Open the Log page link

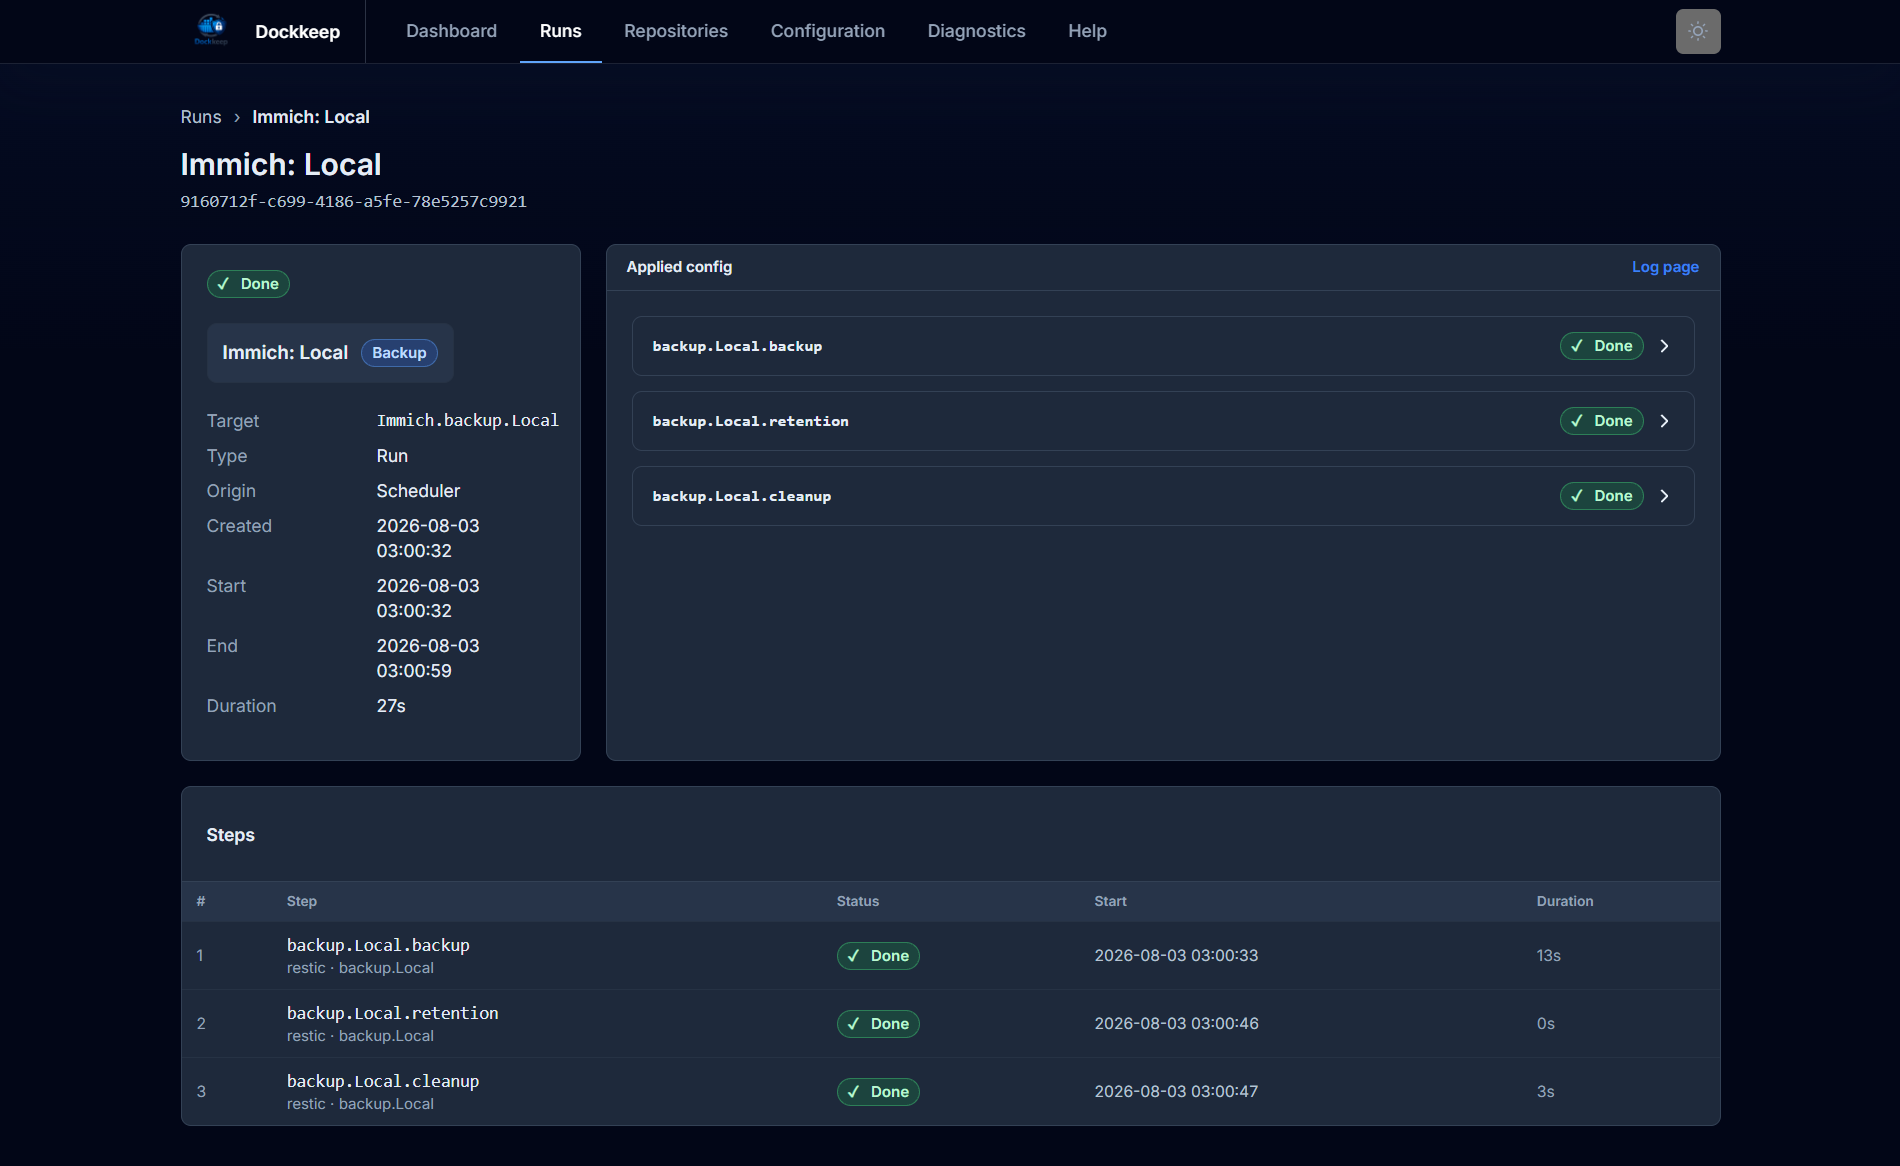[1665, 267]
